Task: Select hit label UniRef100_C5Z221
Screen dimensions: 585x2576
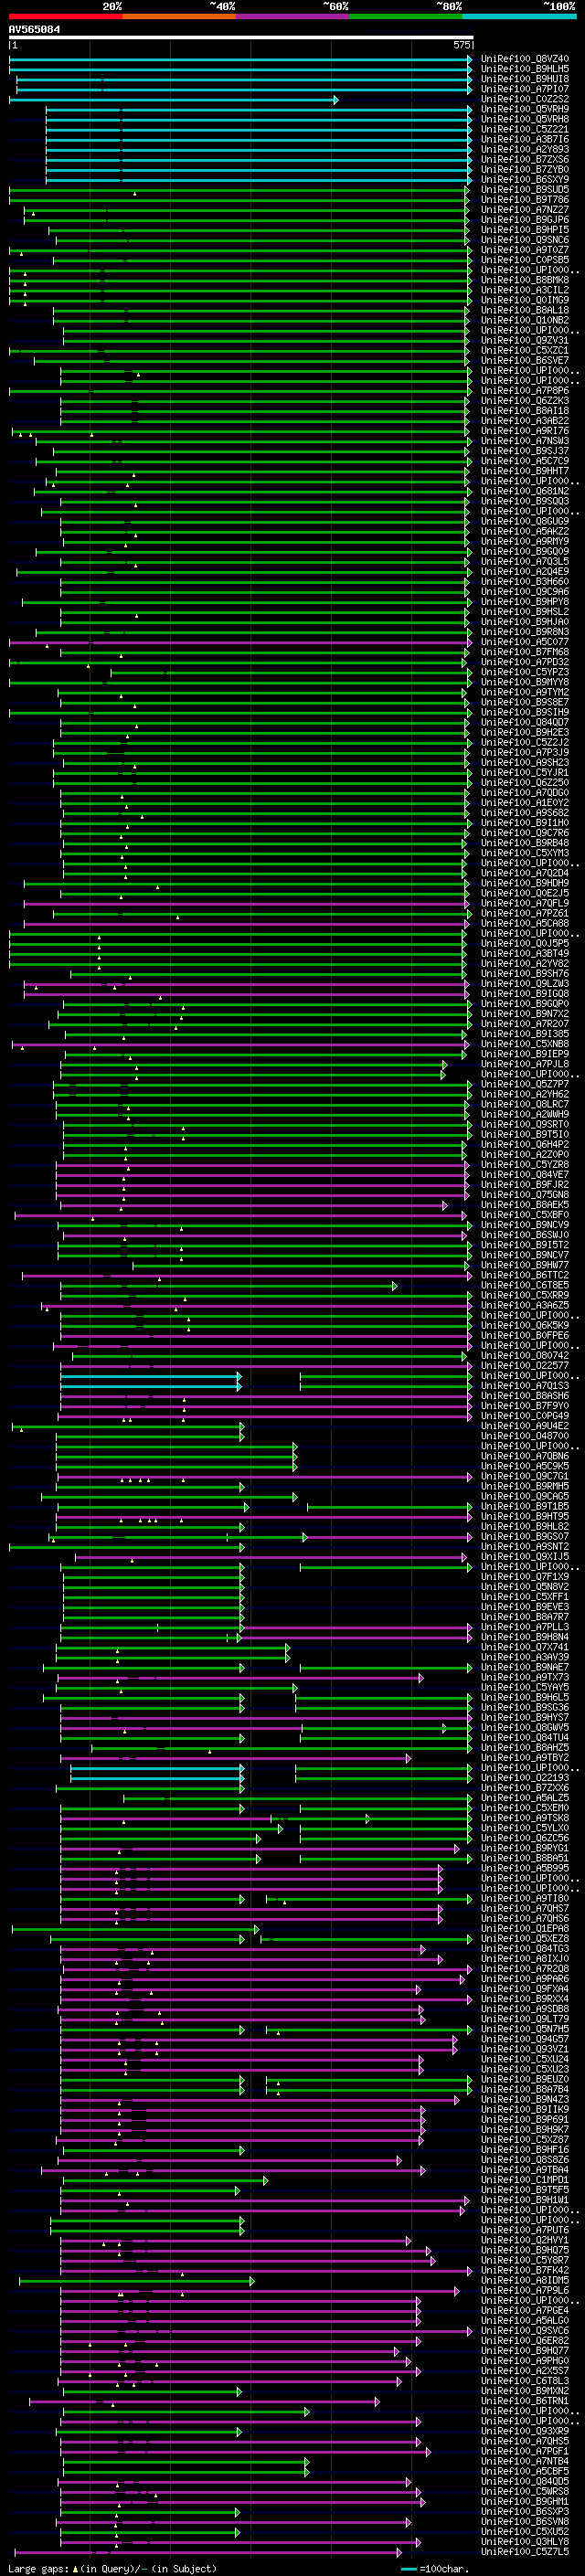Action: click(x=525, y=129)
